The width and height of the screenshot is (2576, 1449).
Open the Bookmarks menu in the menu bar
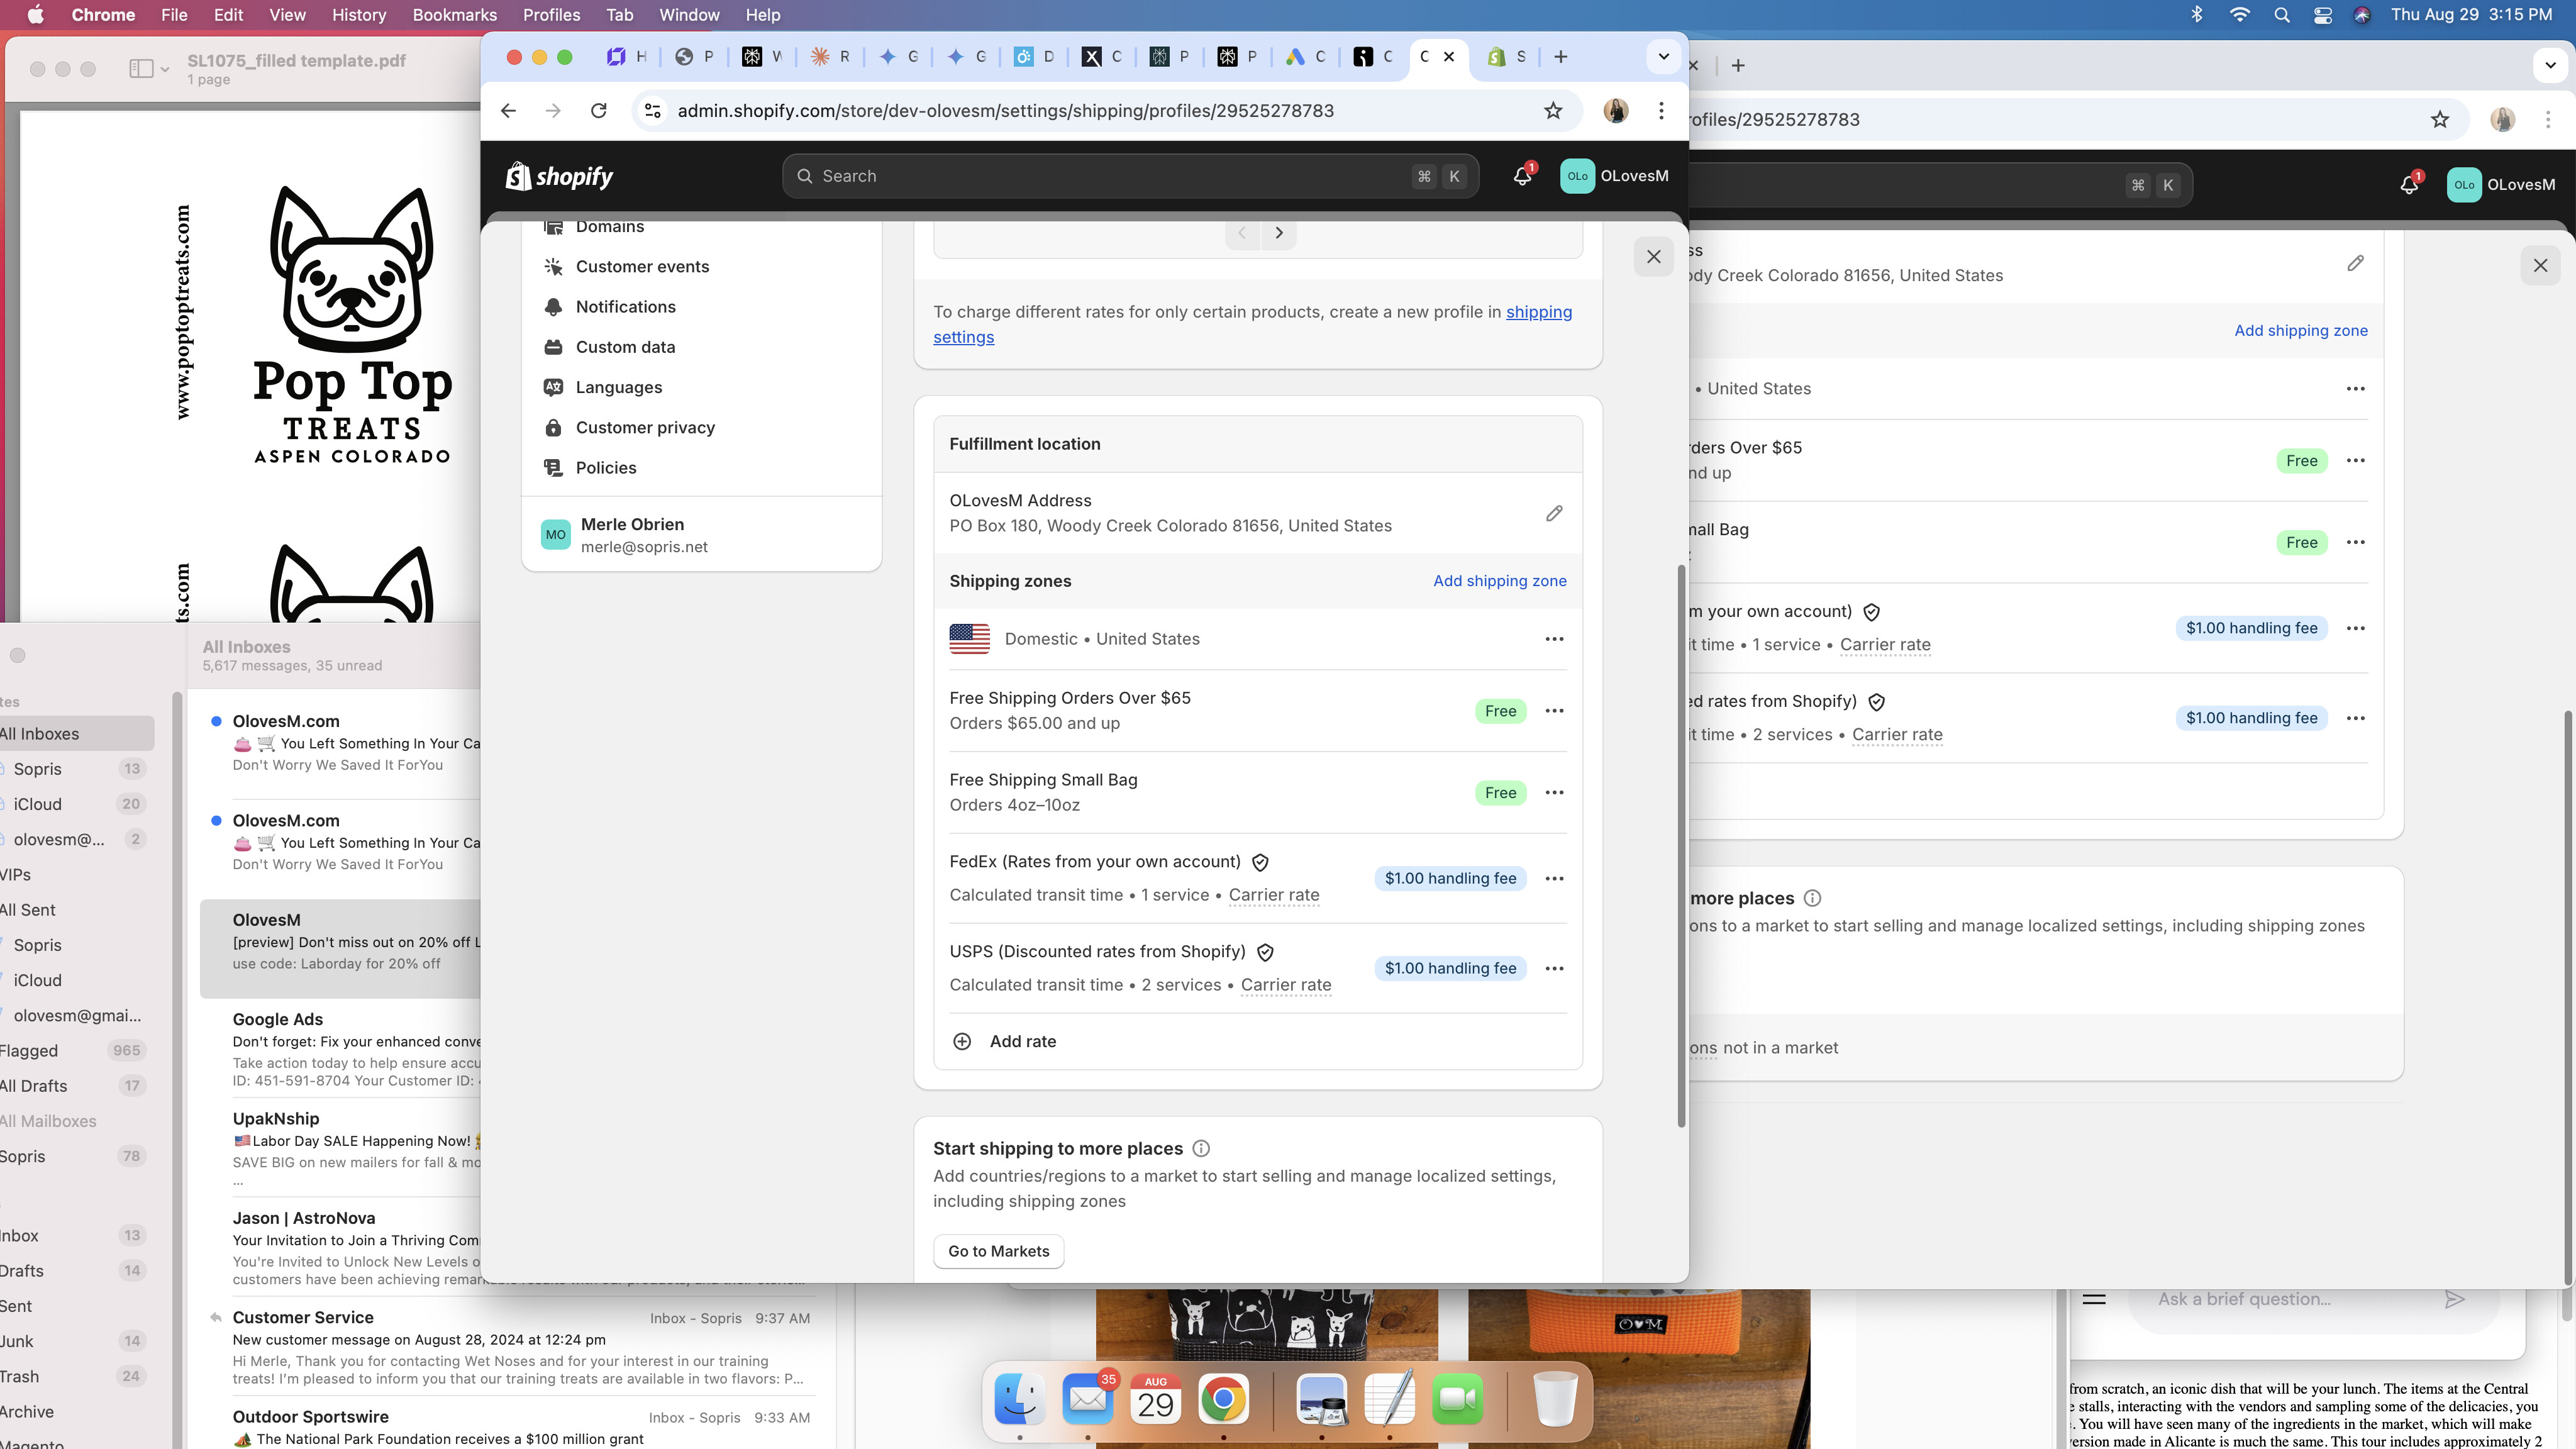tap(454, 15)
